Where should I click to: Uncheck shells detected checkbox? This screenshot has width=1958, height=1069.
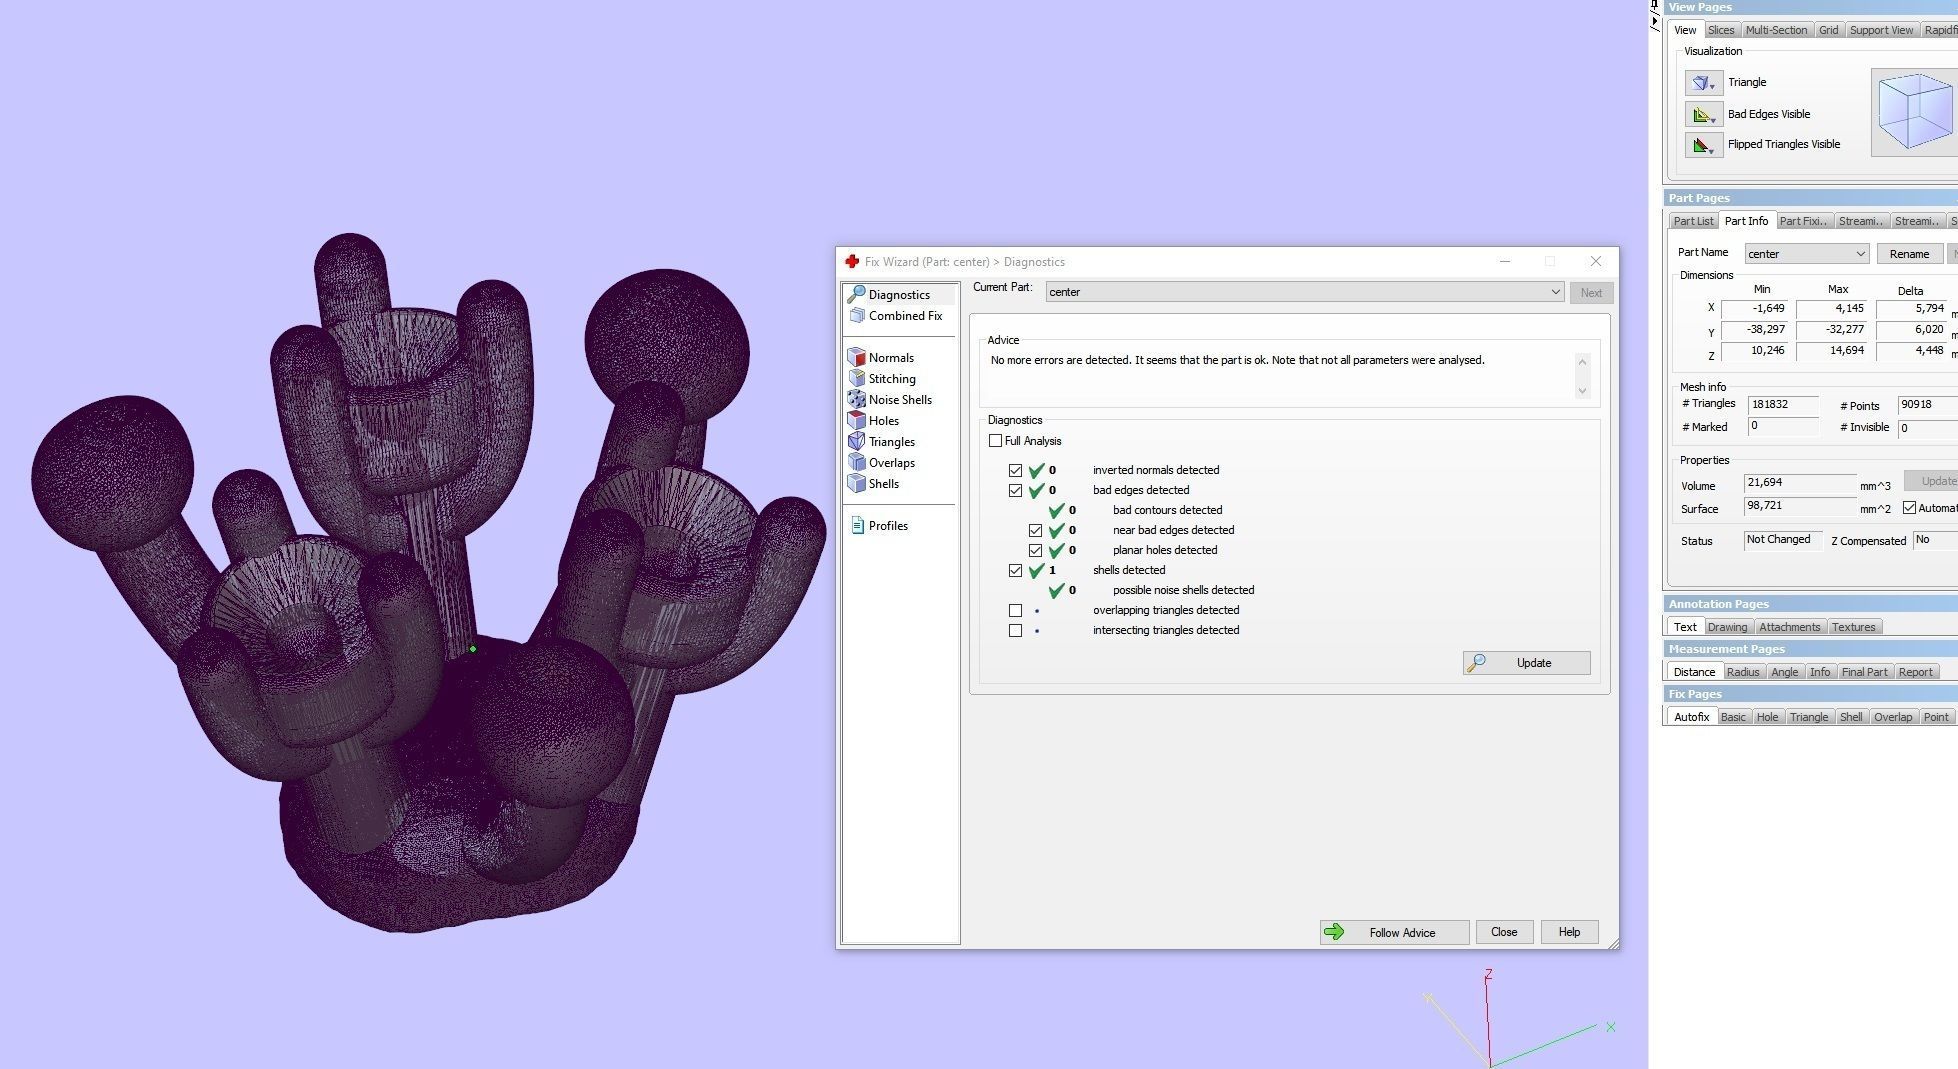pyautogui.click(x=1015, y=570)
